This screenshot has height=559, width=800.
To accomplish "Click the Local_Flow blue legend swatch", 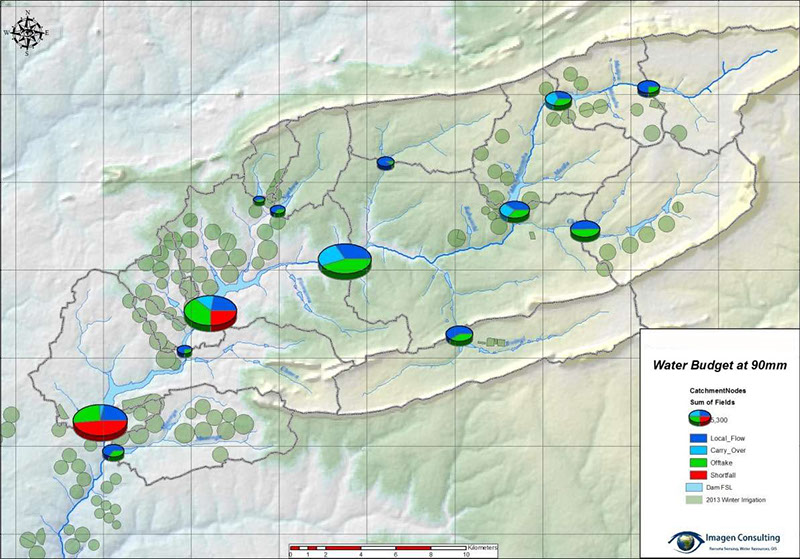I will coord(696,438).
